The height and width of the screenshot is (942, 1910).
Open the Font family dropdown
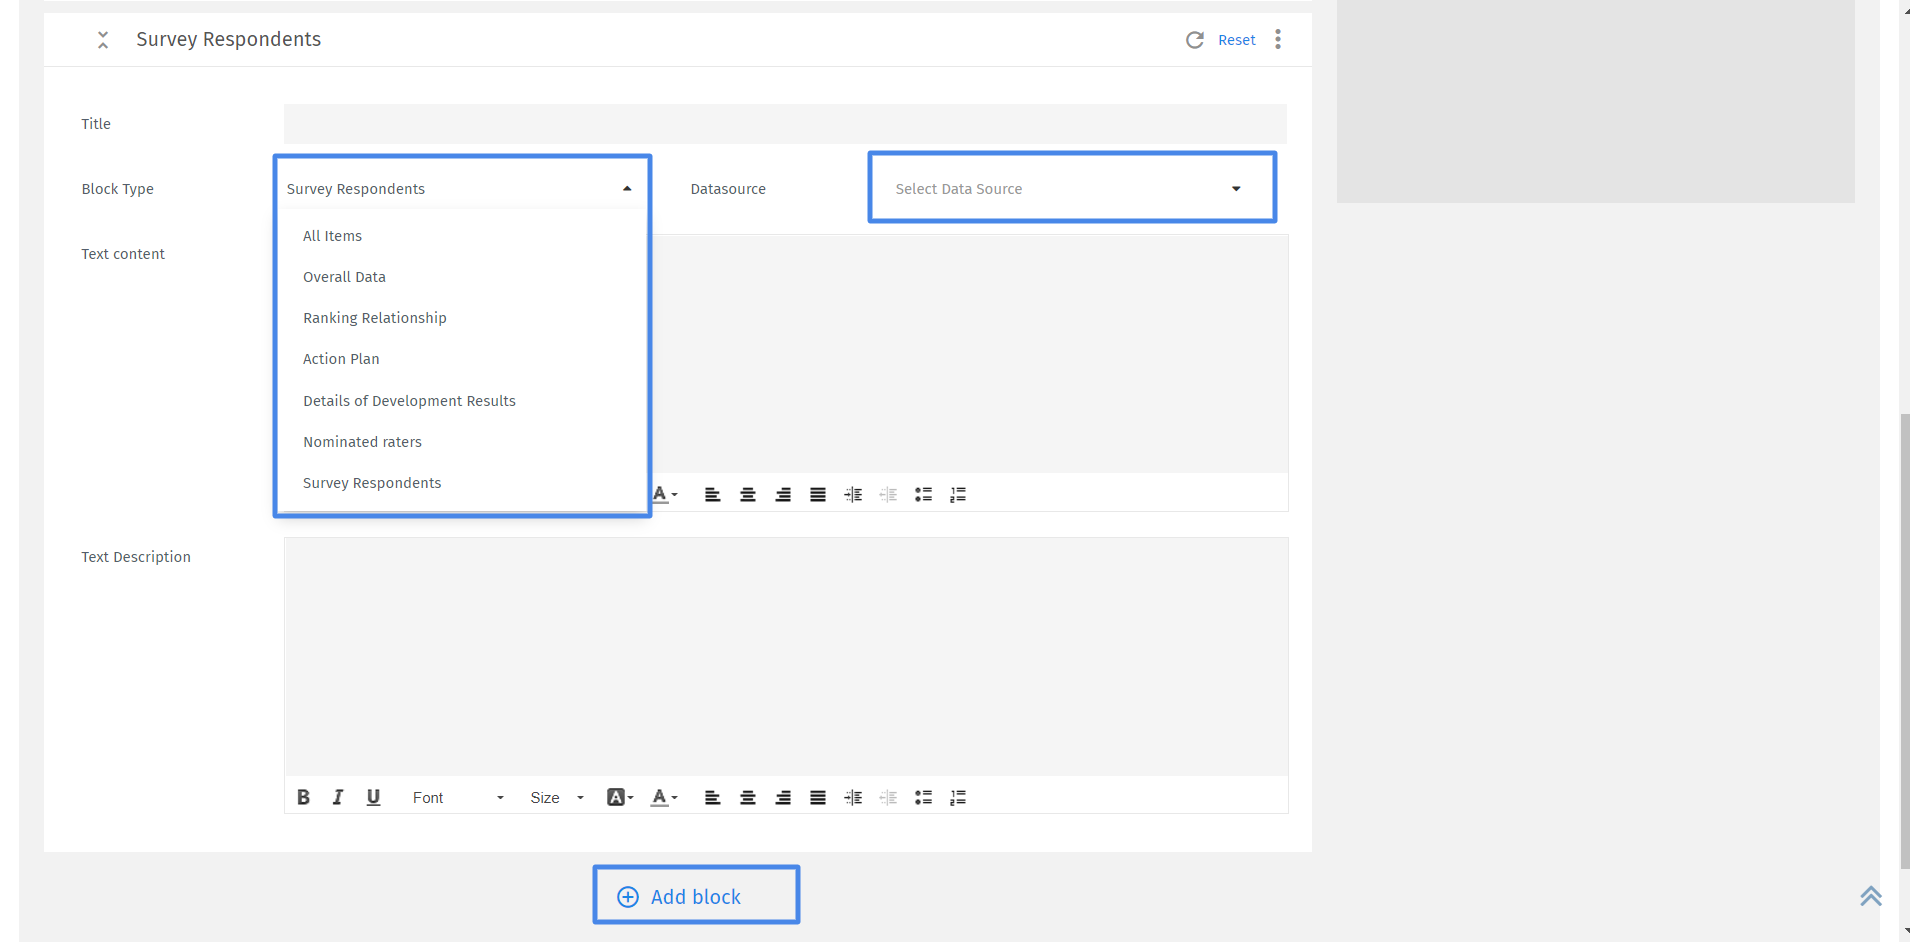click(x=455, y=797)
